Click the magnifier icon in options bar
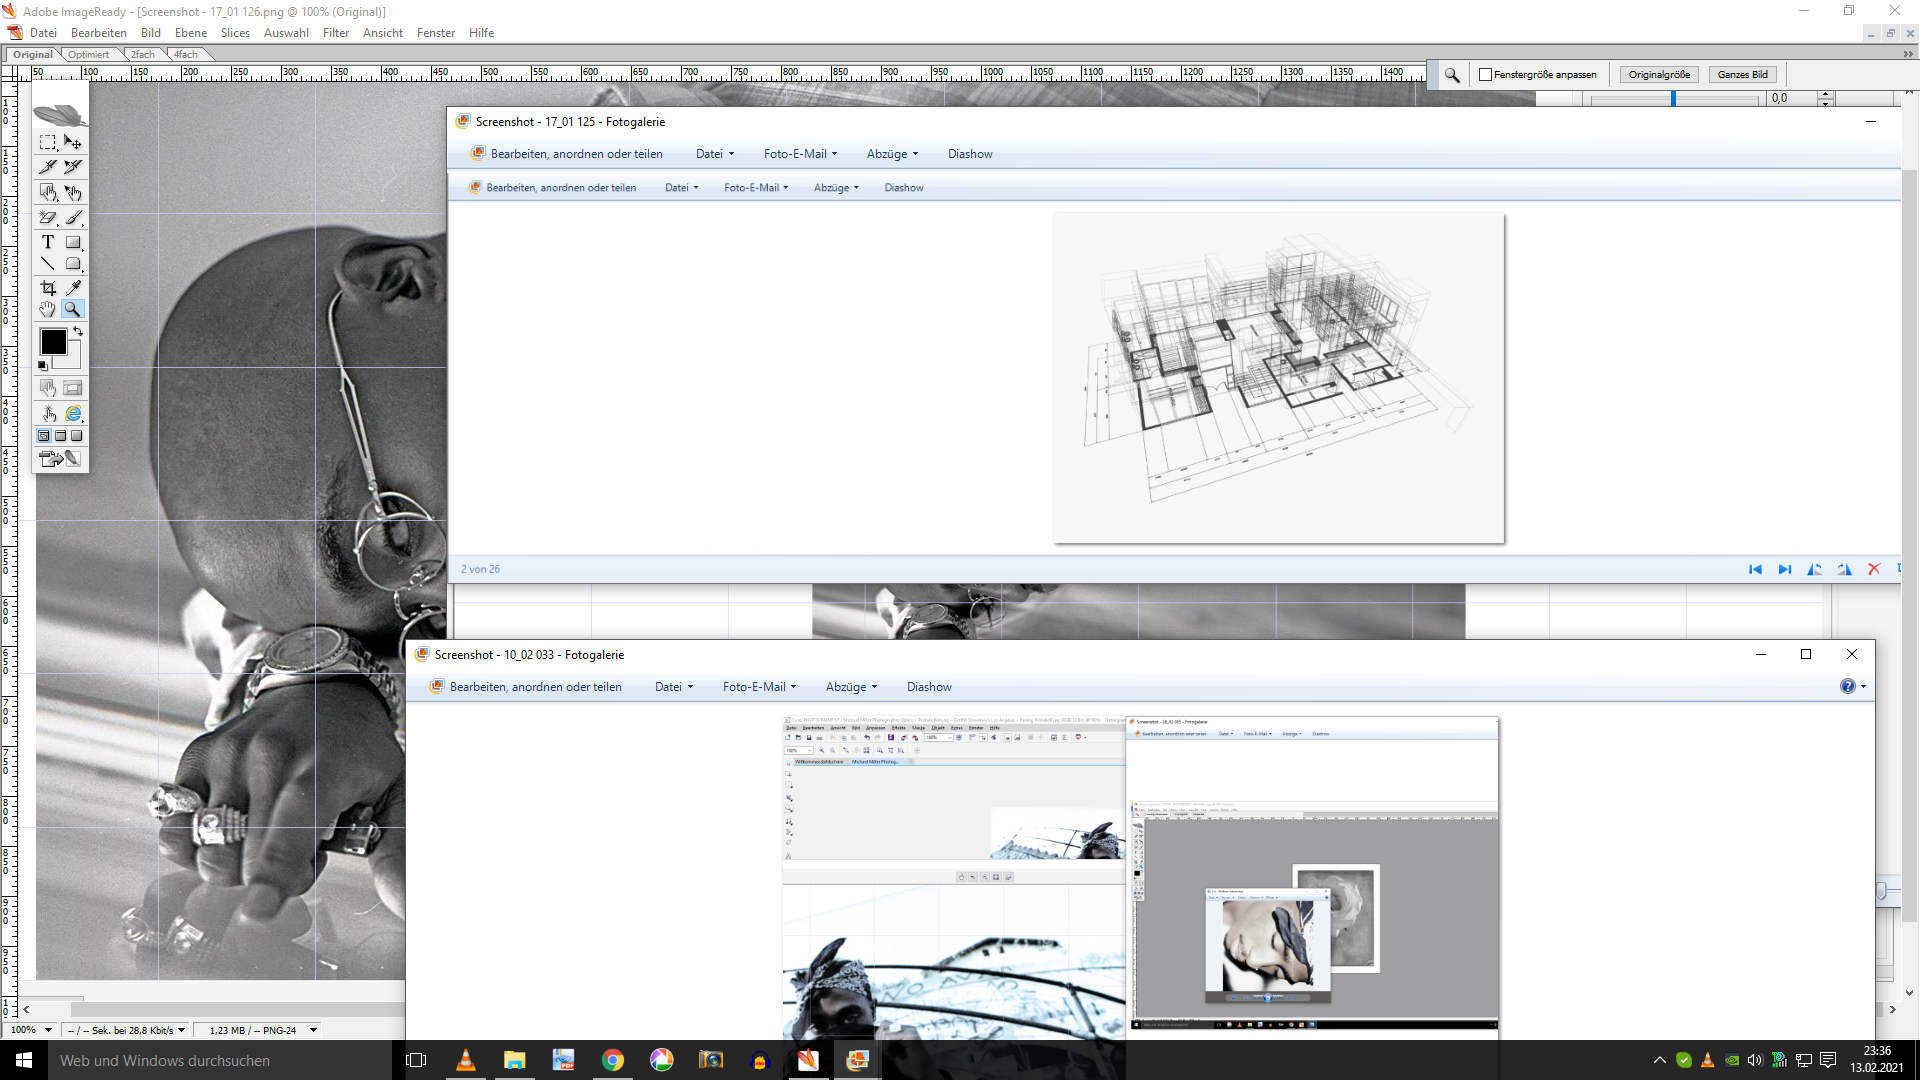This screenshot has width=1920, height=1080. pos(1452,75)
